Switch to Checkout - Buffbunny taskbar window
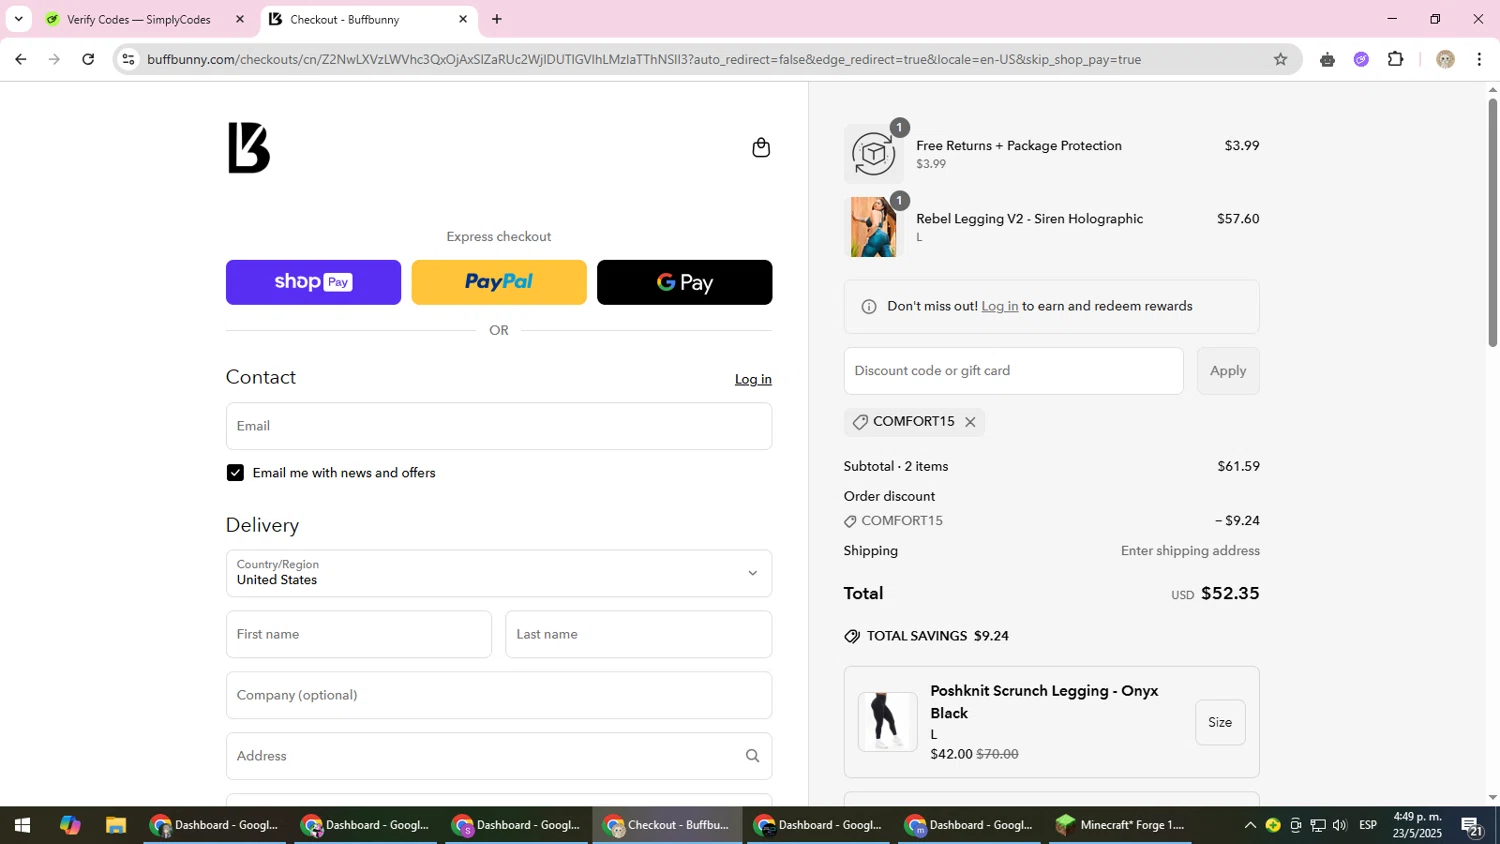The height and width of the screenshot is (844, 1500). click(668, 825)
